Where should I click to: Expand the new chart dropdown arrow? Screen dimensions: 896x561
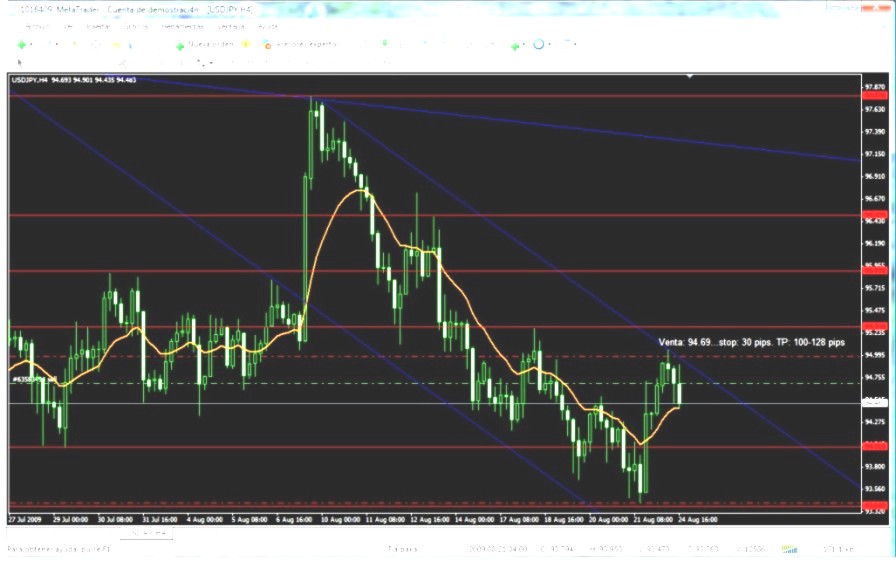tap(31, 45)
